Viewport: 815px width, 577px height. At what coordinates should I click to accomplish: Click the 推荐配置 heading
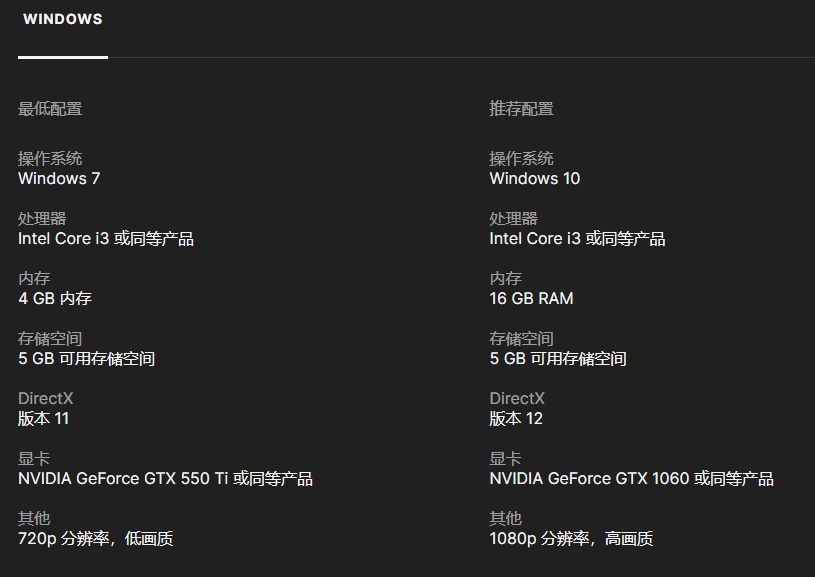click(x=521, y=109)
